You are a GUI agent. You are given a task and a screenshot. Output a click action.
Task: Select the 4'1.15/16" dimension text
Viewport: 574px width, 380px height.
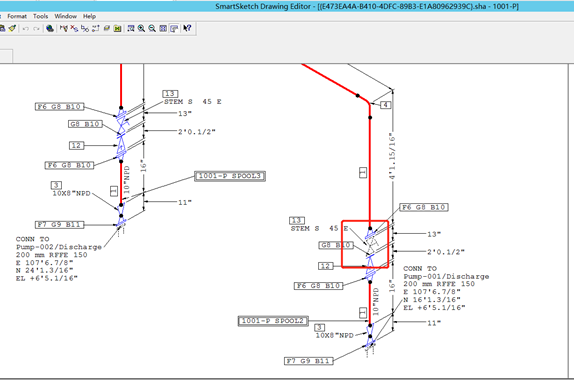(392, 156)
